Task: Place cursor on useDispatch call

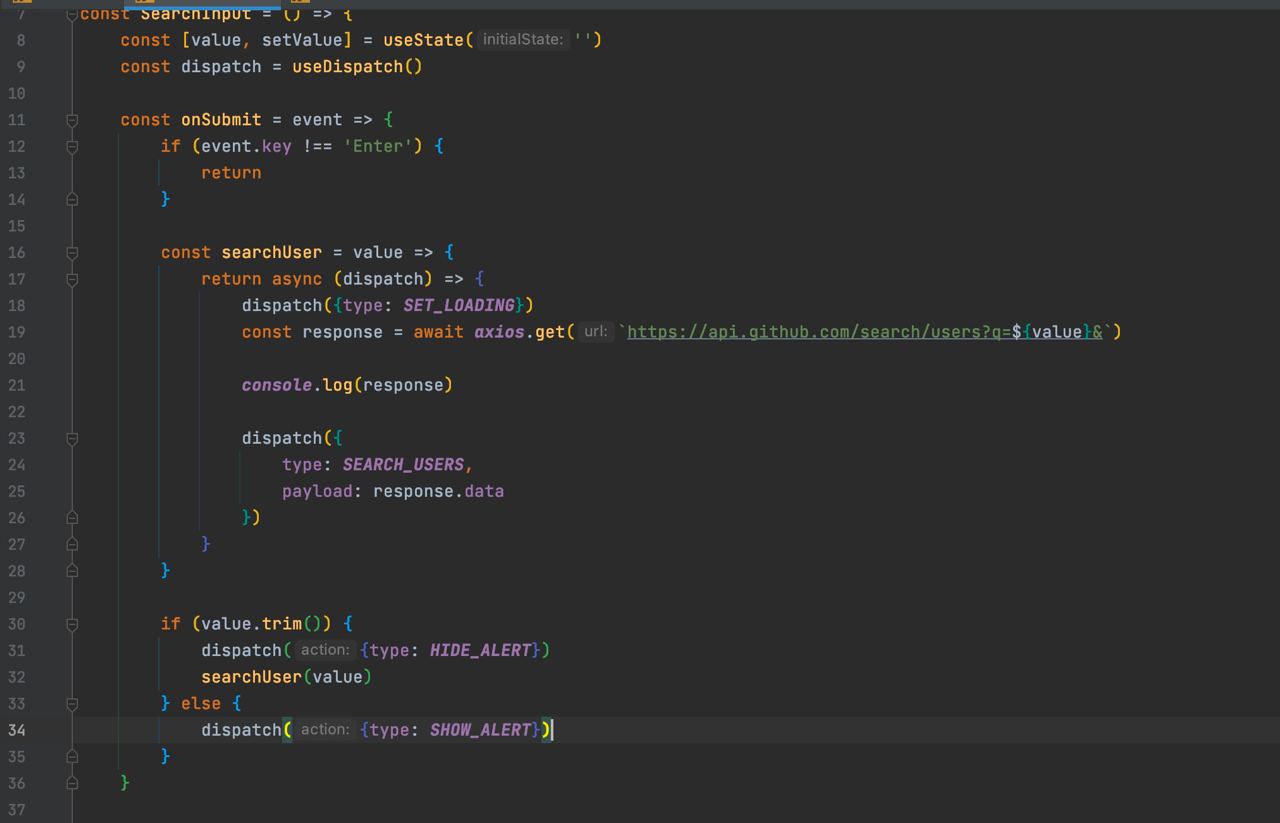Action: pos(347,67)
